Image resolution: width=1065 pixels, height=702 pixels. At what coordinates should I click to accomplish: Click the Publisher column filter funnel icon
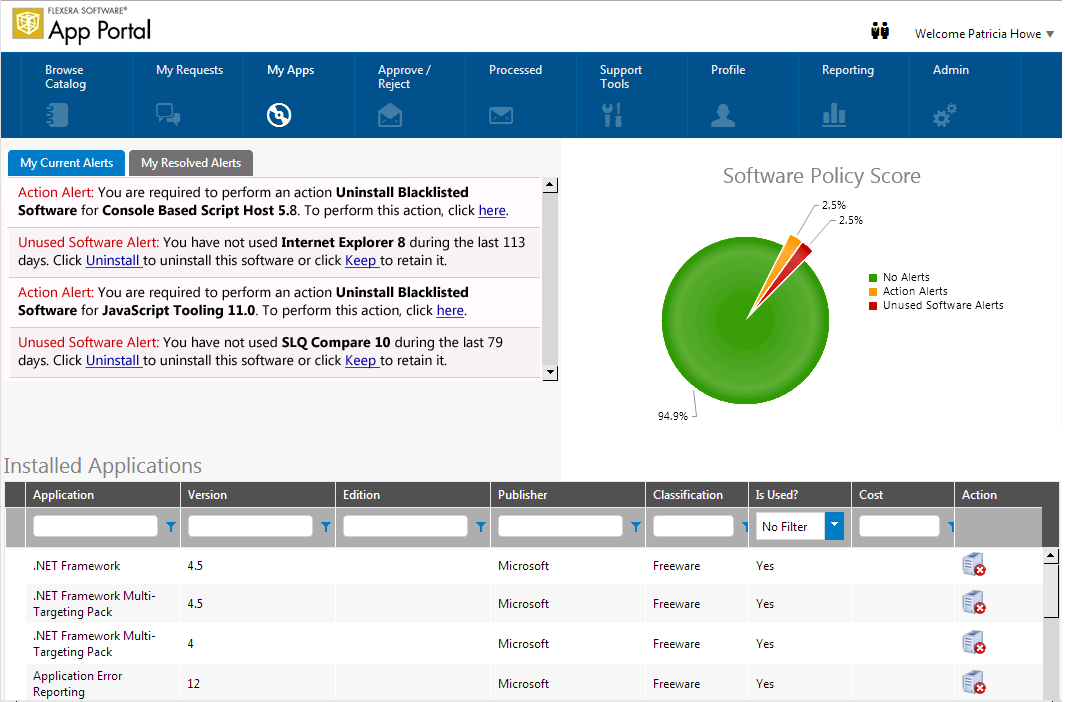(x=635, y=527)
